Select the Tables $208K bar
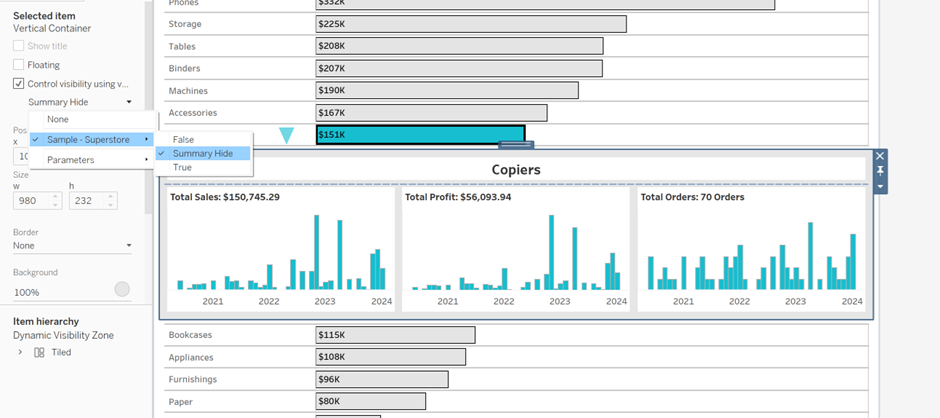940x418 pixels. 459,46
